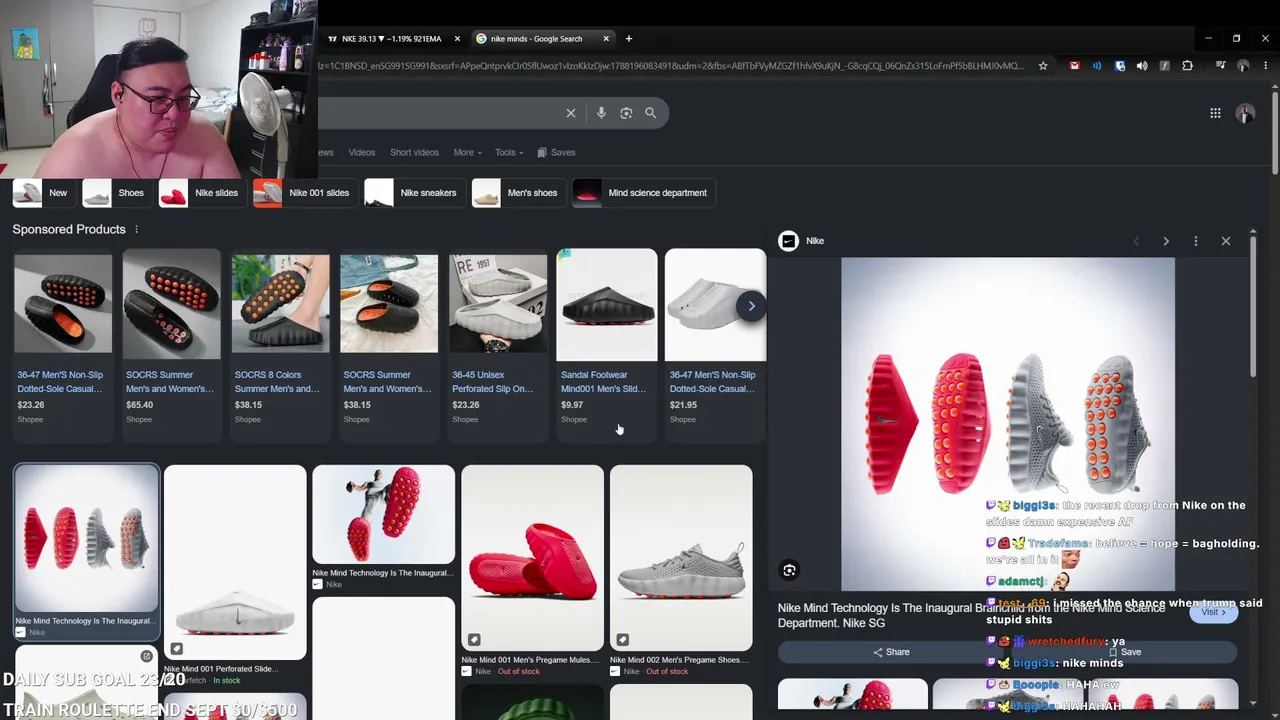Click the large Nike Mind preview image
1280x720 pixels.
[1008, 425]
